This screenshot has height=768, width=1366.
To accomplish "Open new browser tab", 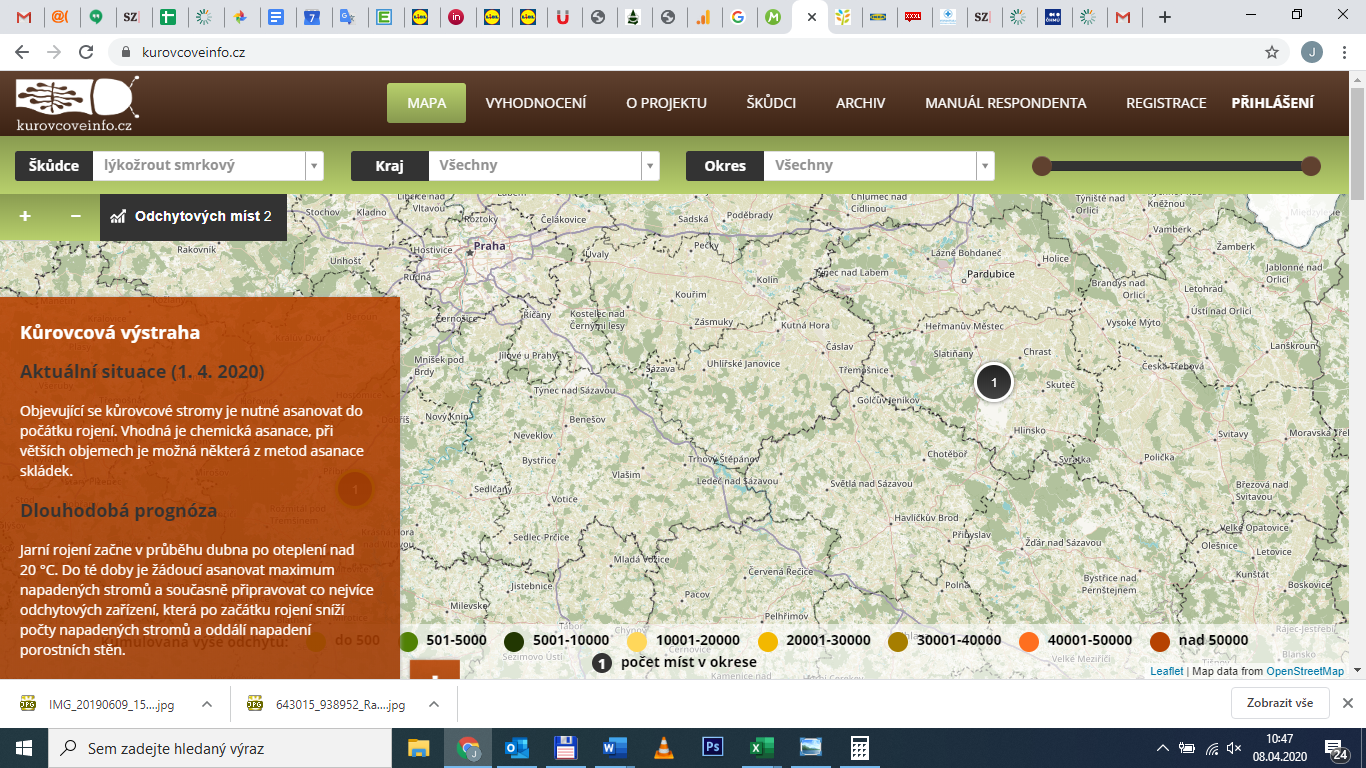I will coord(1164,17).
